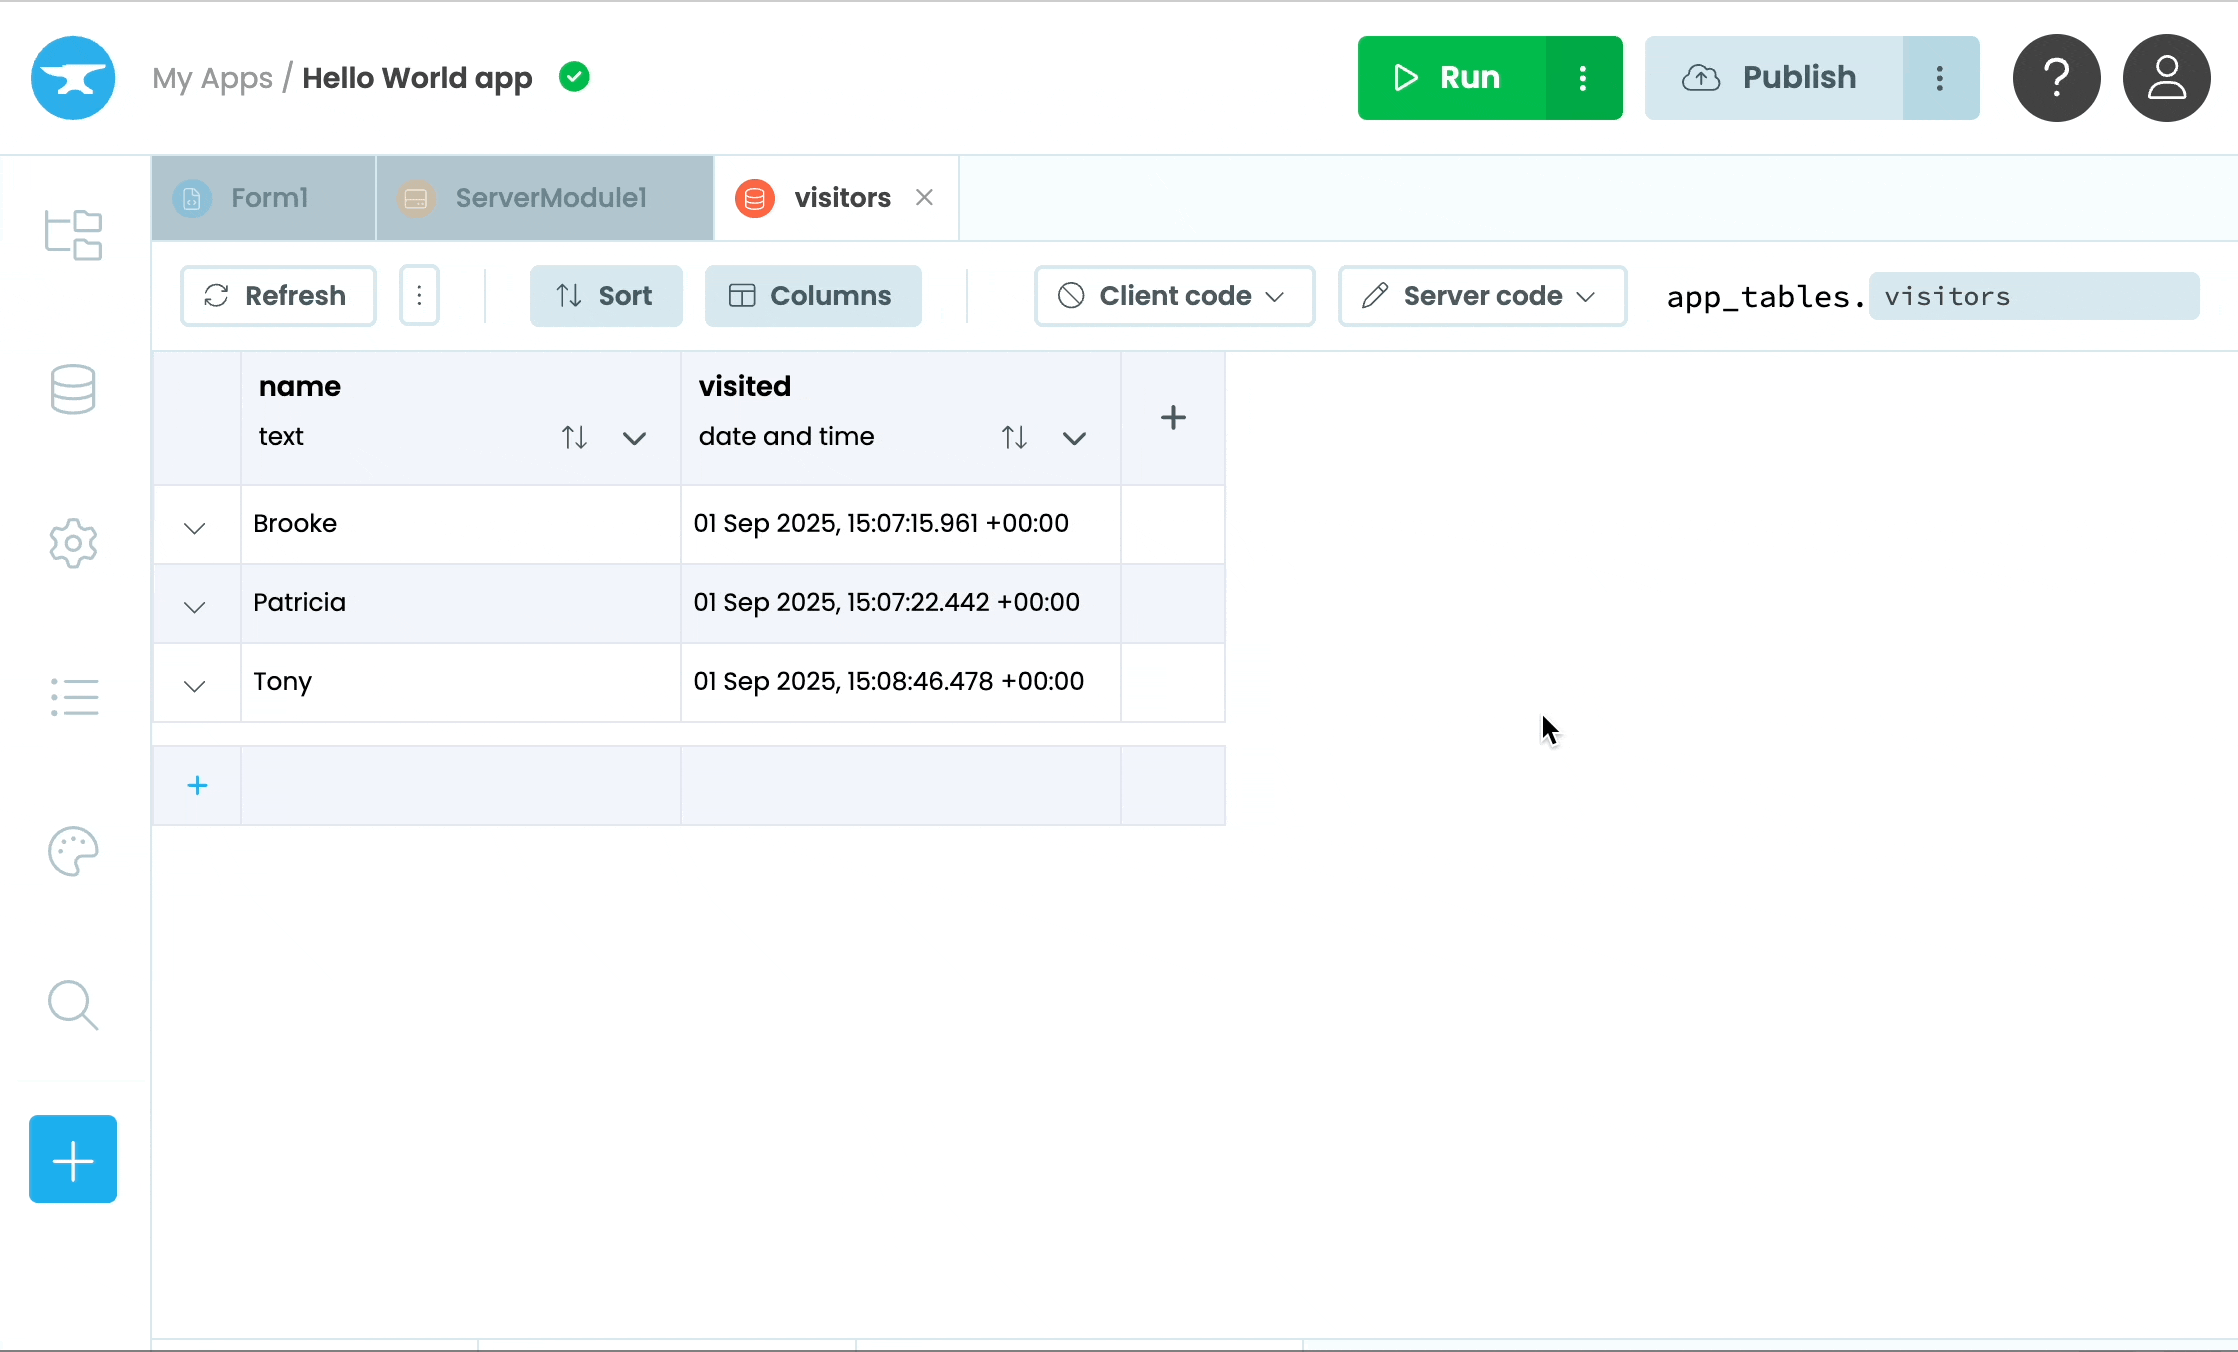Click the Form1 tab icon
This screenshot has width=2238, height=1352.
(192, 198)
